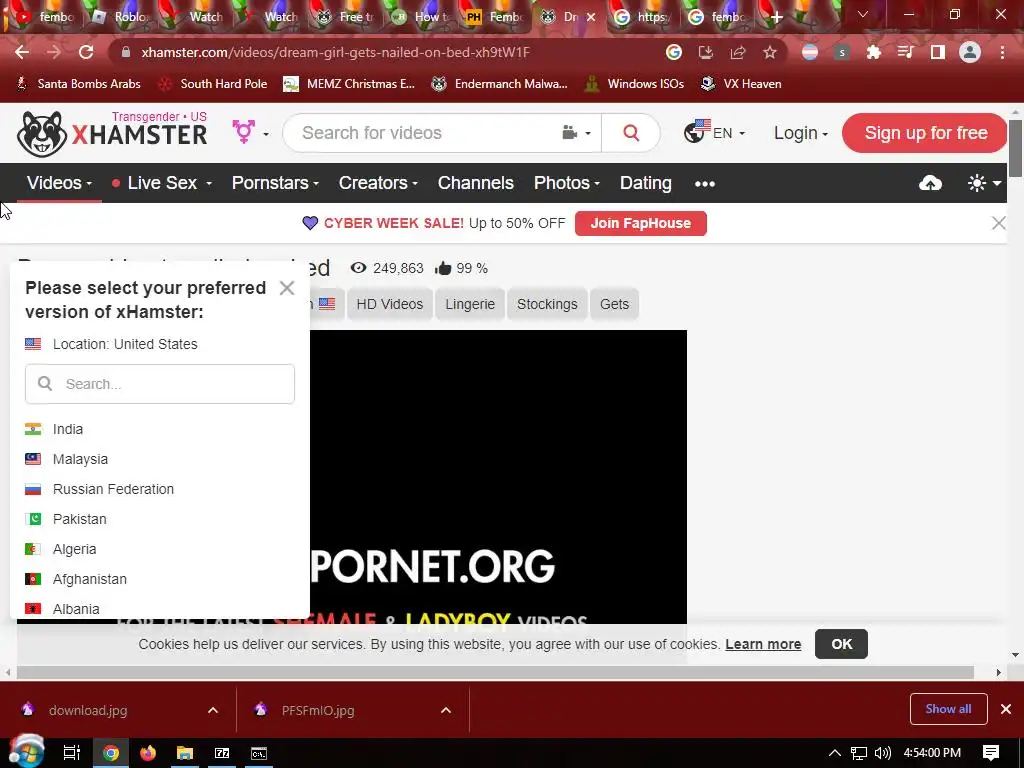Screen dimensions: 1024x768
Task: Open the EN language dropdown
Action: [x=714, y=133]
